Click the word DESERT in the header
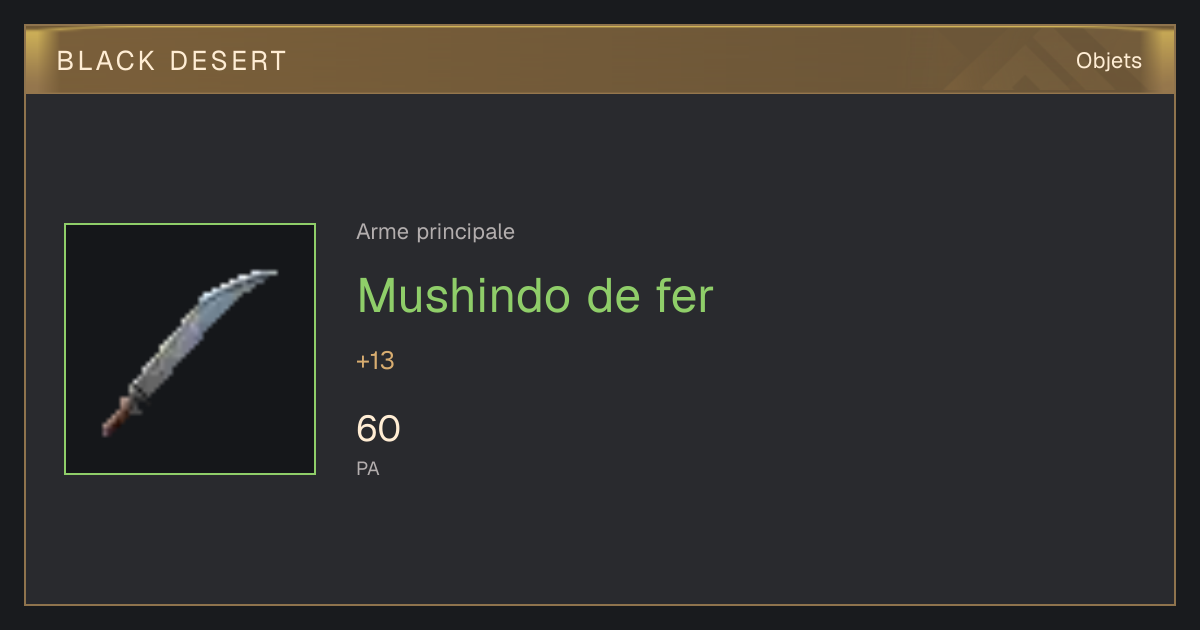1200x630 pixels. click(x=228, y=61)
